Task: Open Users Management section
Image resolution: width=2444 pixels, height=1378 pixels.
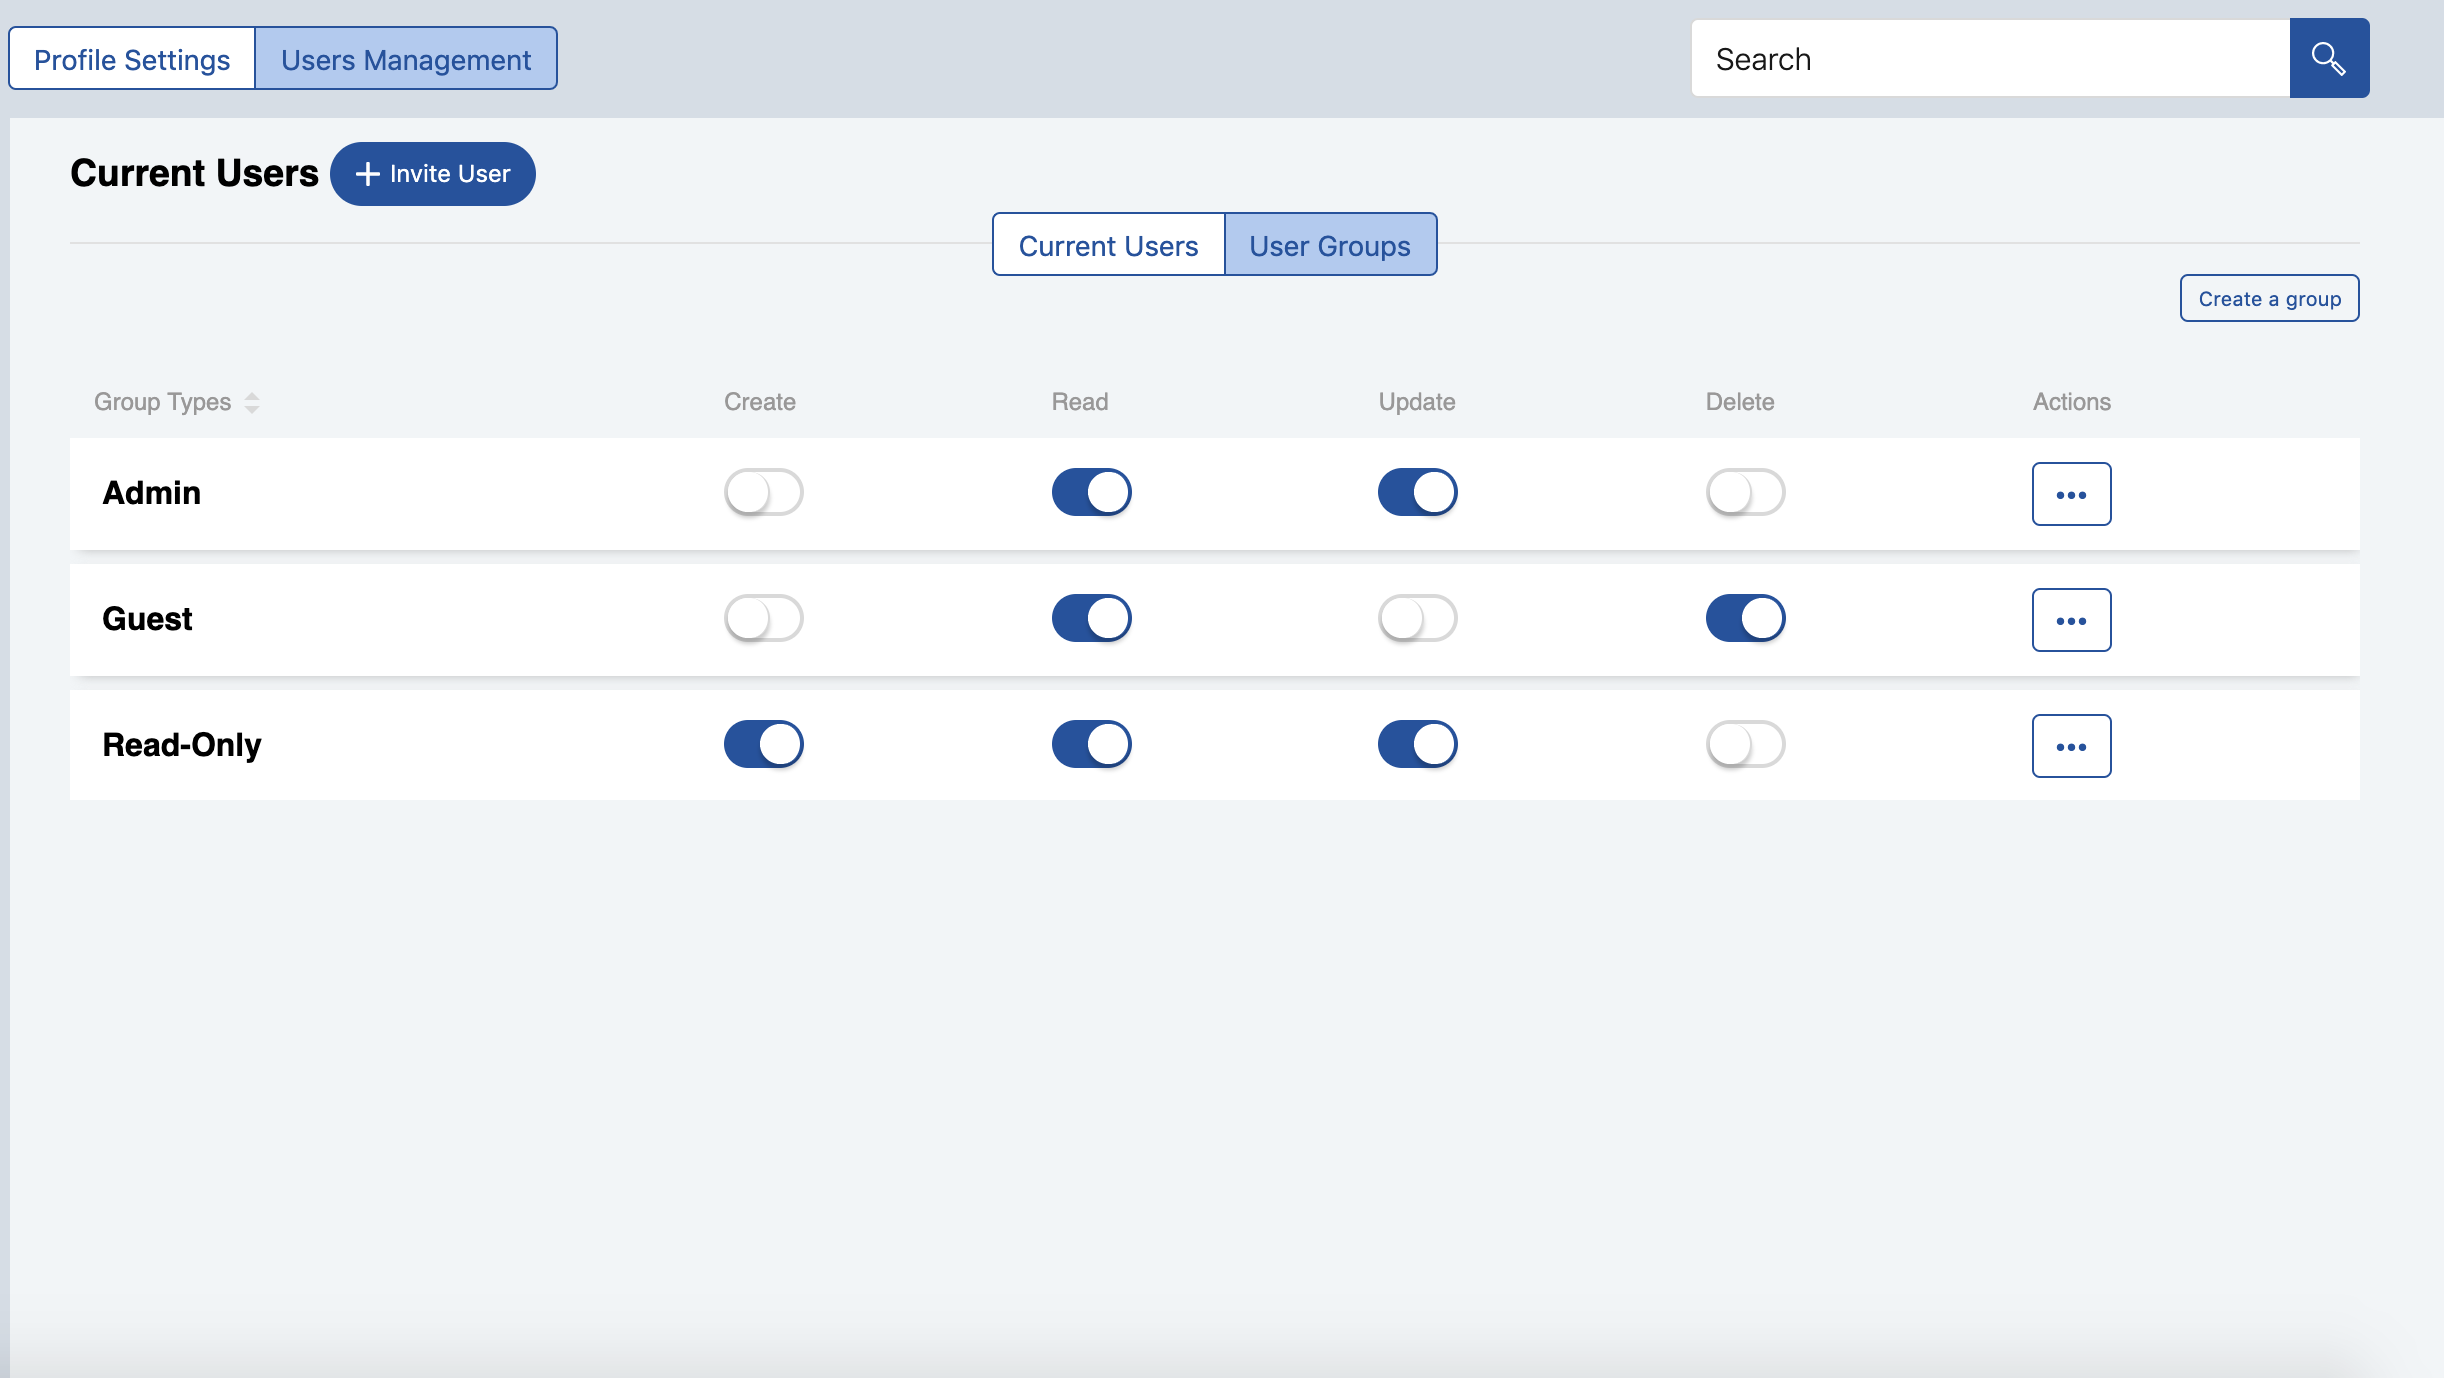Action: click(x=406, y=57)
